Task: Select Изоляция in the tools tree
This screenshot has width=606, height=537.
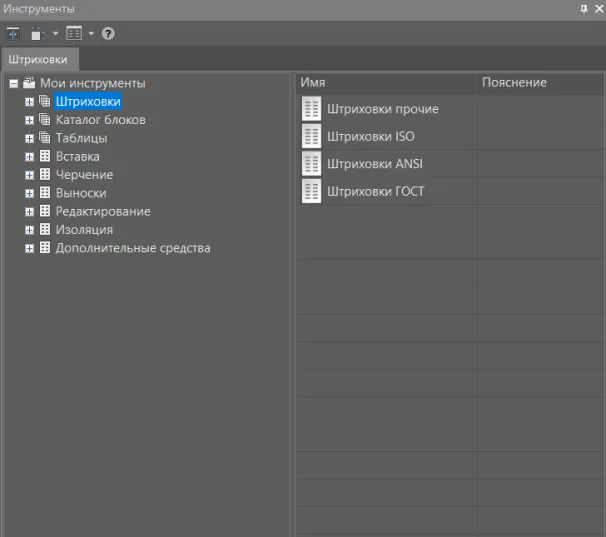Action: [x=84, y=230]
